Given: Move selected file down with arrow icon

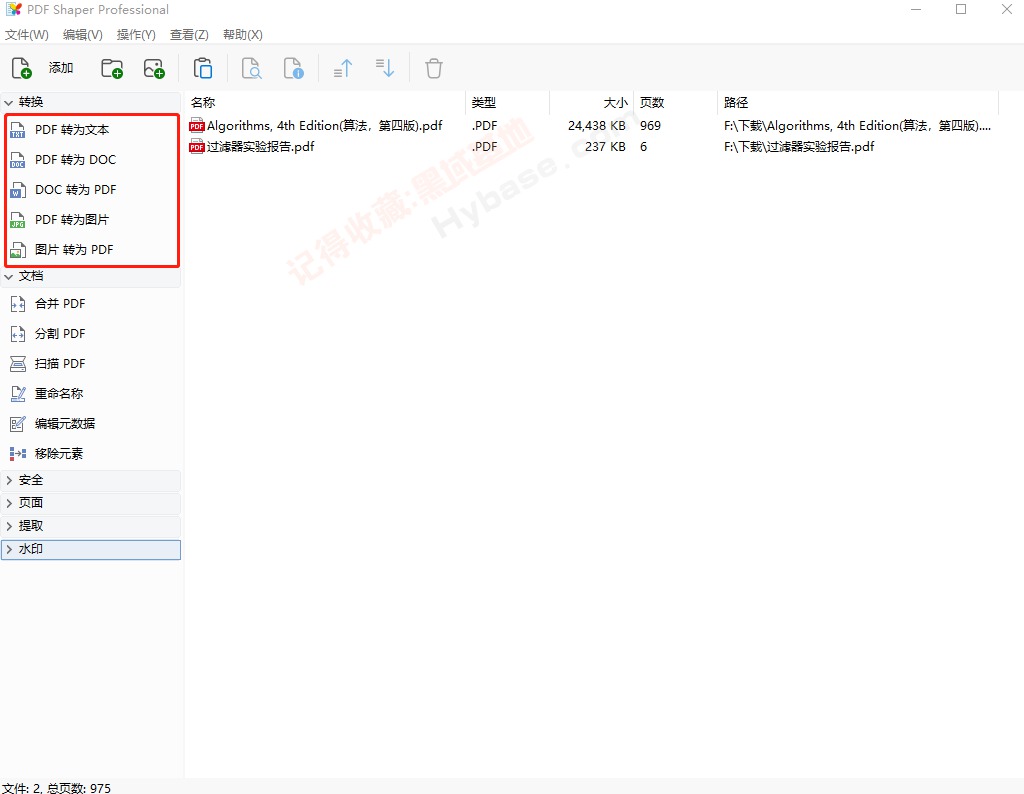Looking at the screenshot, I should pos(385,68).
